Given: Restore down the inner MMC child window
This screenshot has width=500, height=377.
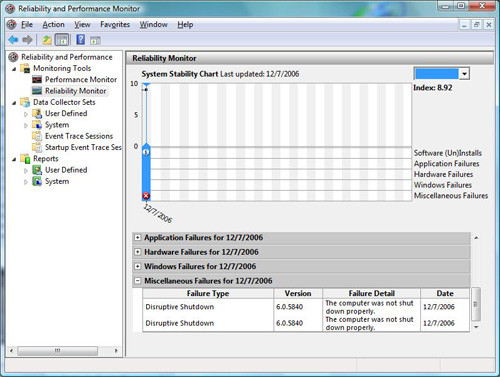Looking at the screenshot, I should tap(477, 24).
